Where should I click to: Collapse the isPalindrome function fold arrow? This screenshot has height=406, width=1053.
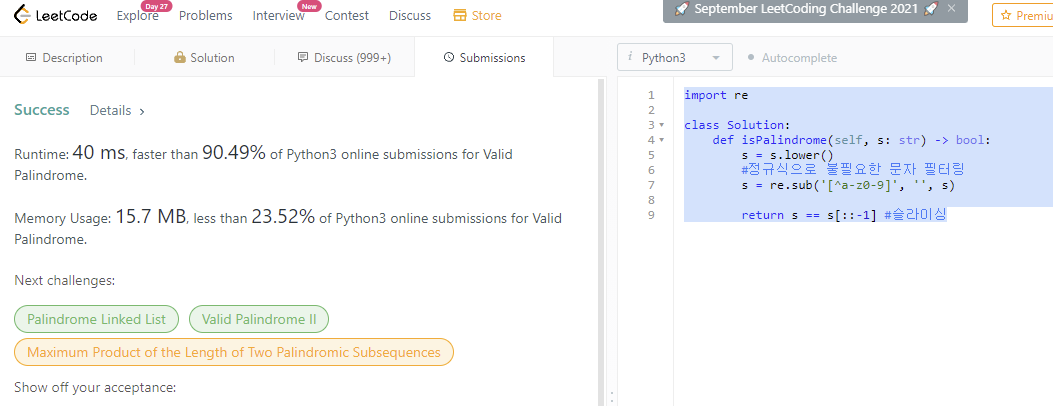click(662, 140)
